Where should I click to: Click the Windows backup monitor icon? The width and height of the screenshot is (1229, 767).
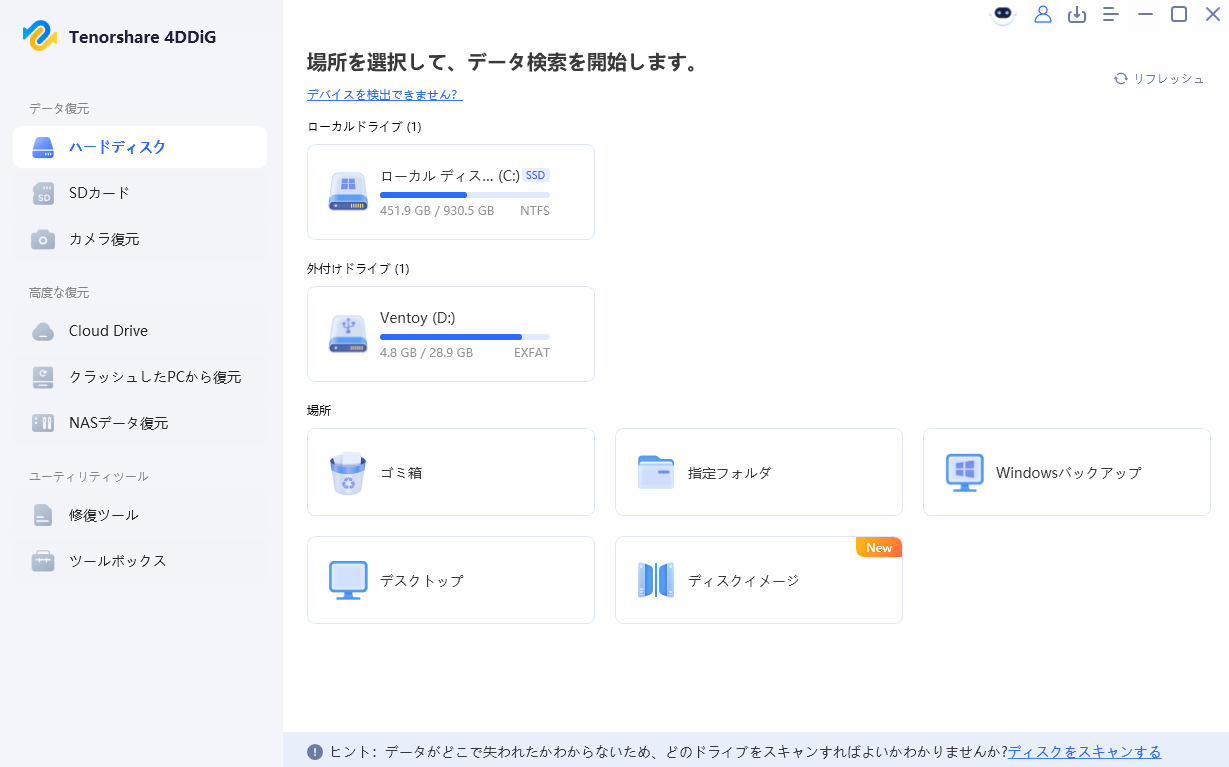(964, 472)
